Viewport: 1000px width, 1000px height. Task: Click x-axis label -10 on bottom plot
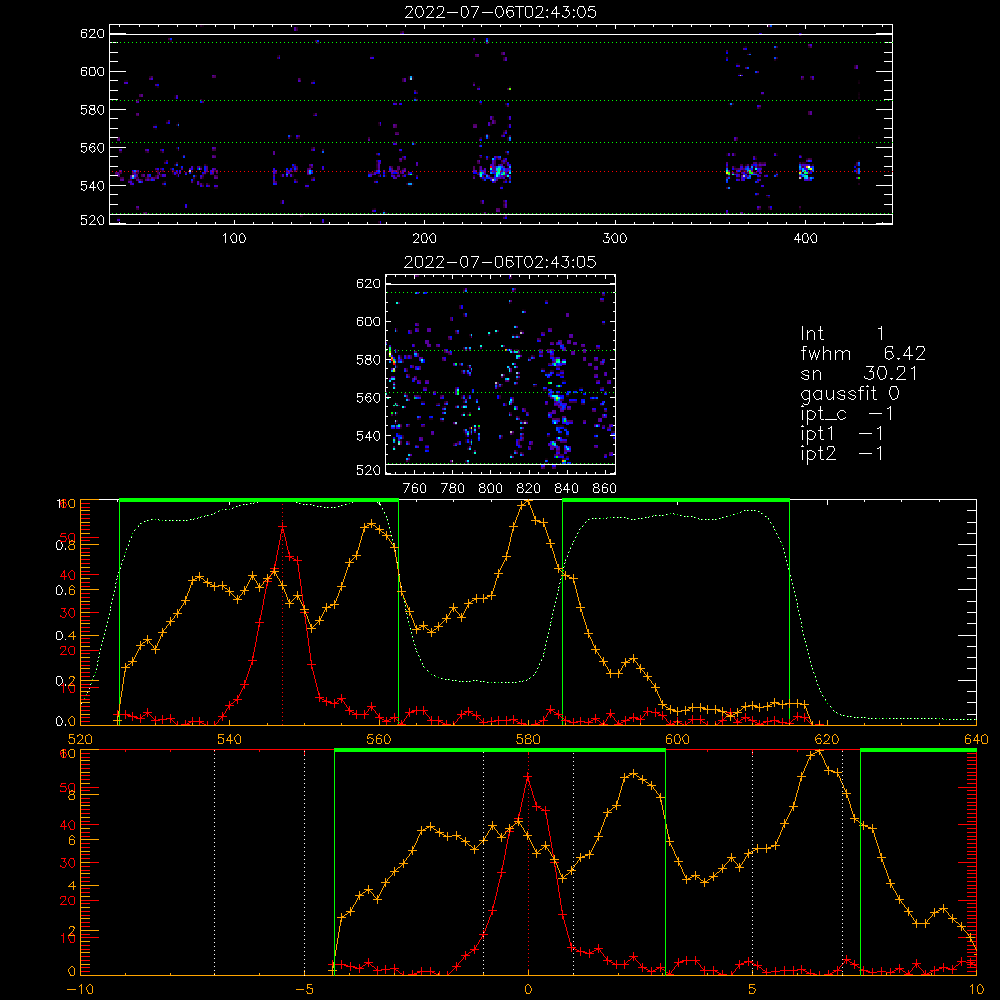[x=80, y=989]
